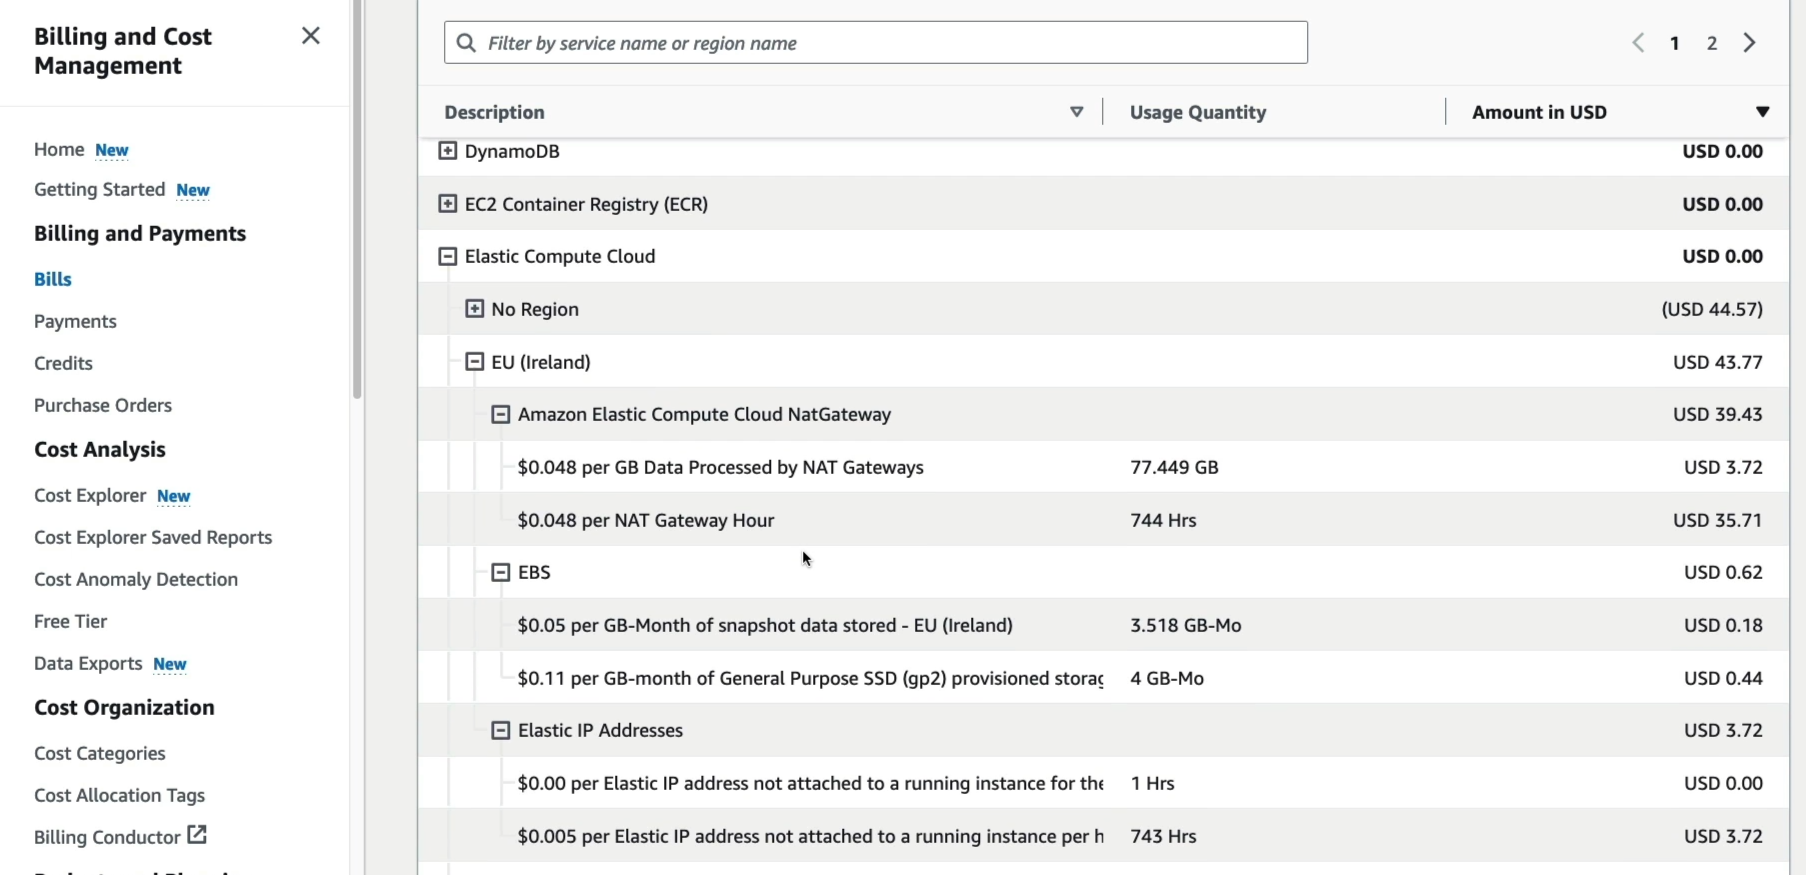Click New badge next to Cost Explorer
The image size is (1806, 875).
(174, 496)
